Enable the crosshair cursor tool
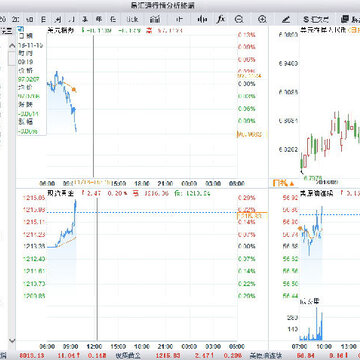 [x=180, y=19]
